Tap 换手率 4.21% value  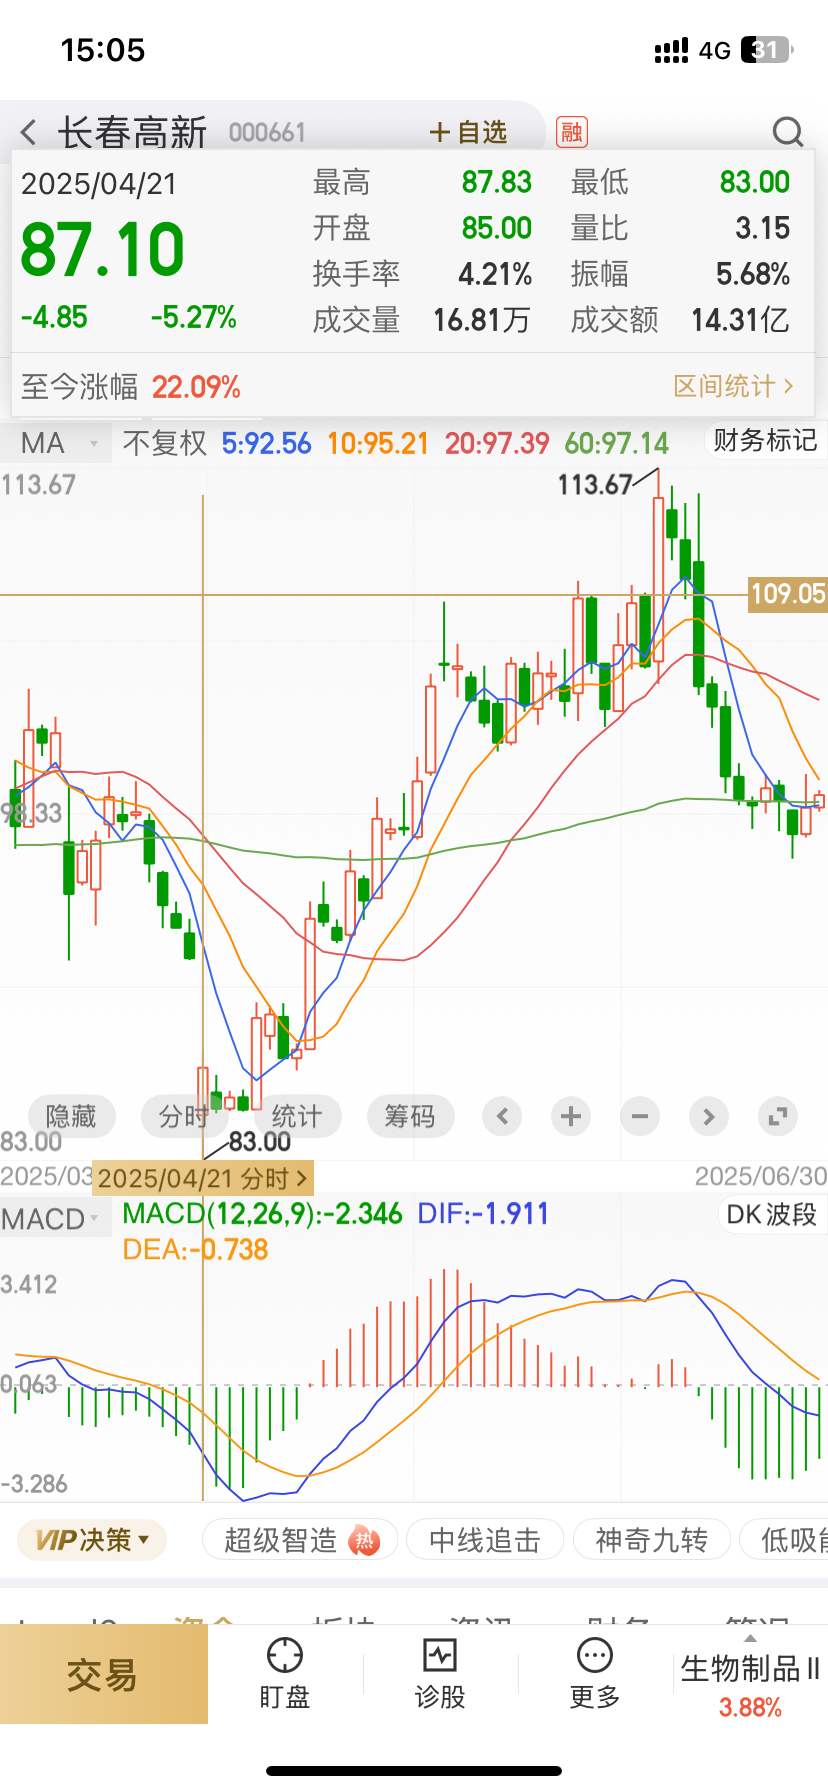pos(495,274)
